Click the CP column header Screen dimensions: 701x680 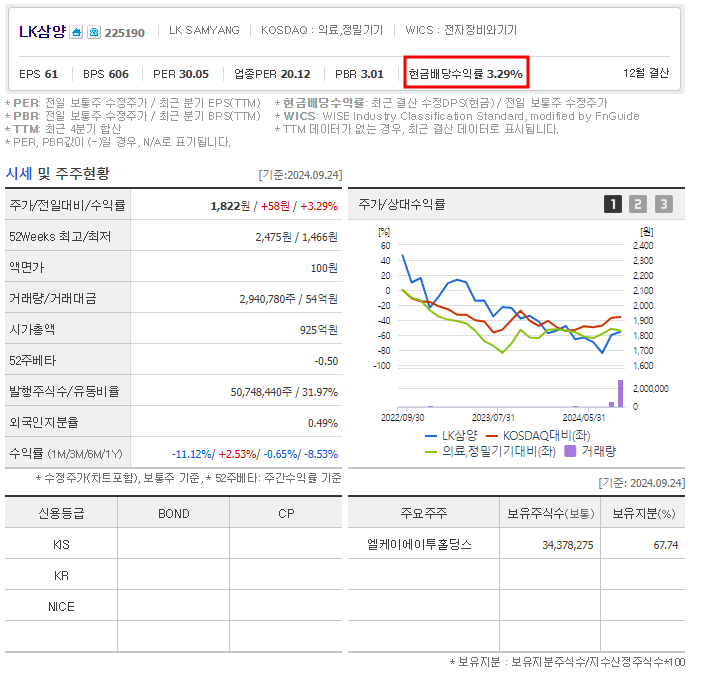click(286, 514)
